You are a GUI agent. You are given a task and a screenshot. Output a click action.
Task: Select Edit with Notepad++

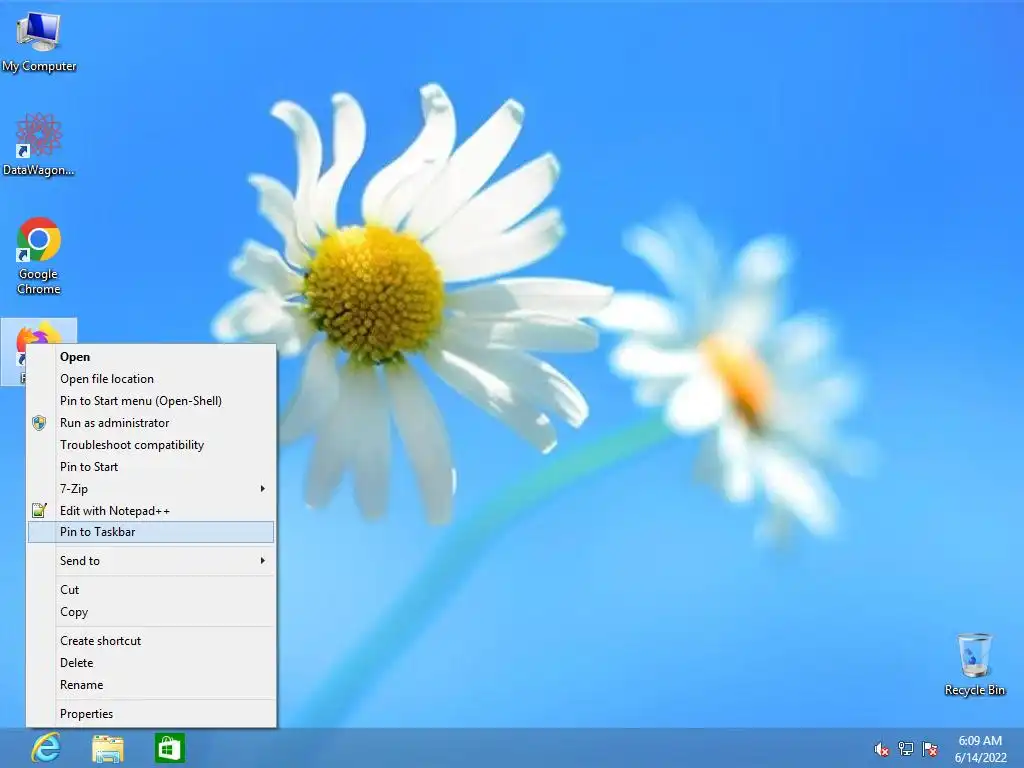tap(151, 511)
